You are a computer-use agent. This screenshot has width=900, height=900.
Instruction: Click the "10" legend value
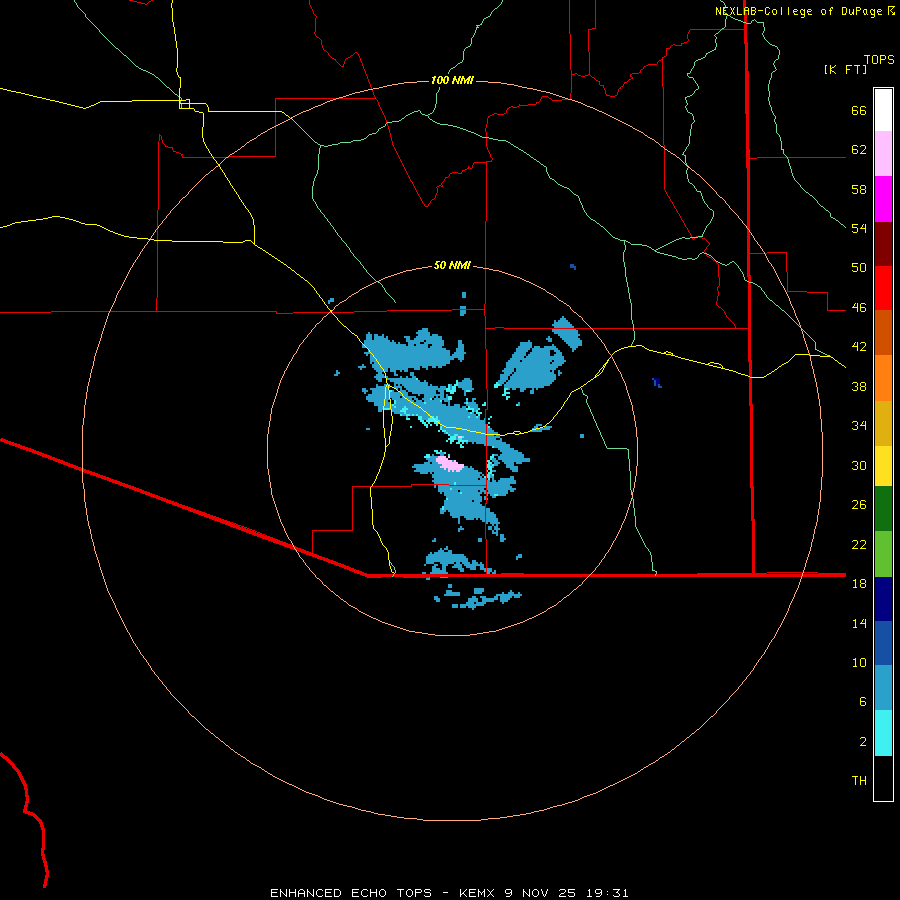[859, 662]
